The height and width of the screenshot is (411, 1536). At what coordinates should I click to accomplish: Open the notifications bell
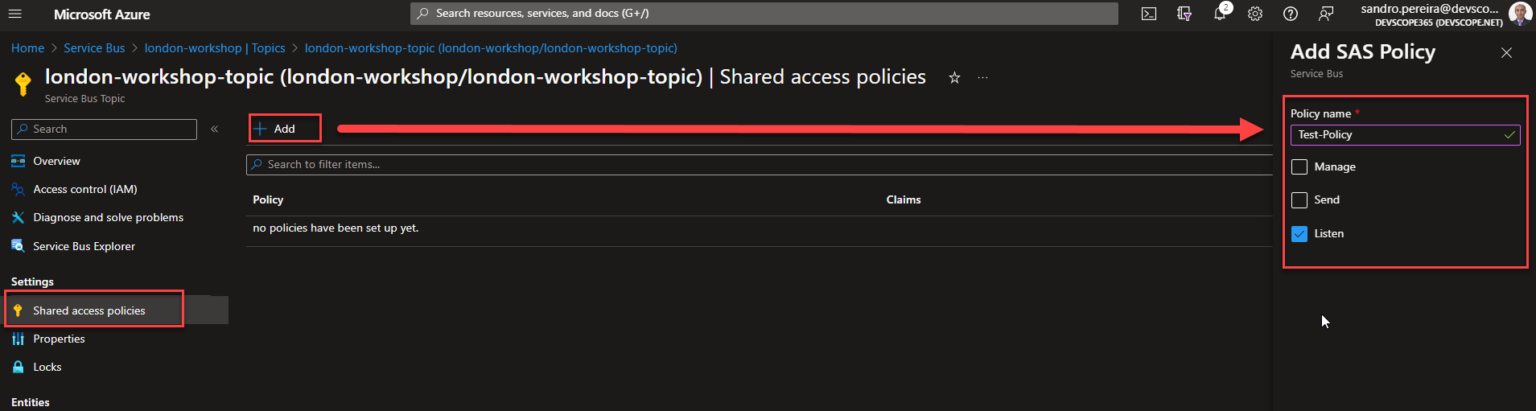tap(1220, 14)
